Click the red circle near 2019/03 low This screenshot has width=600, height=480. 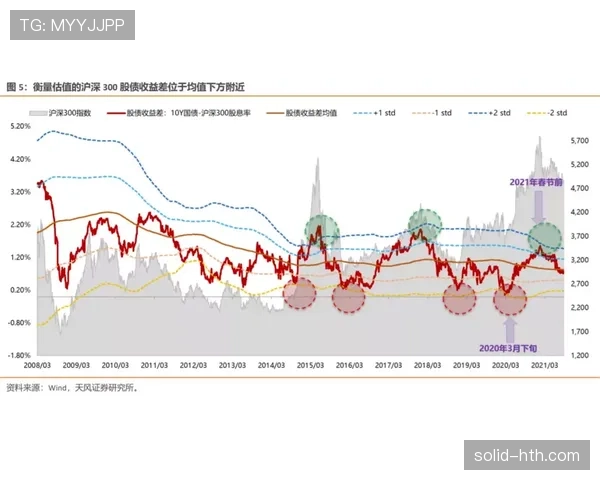[x=459, y=299]
